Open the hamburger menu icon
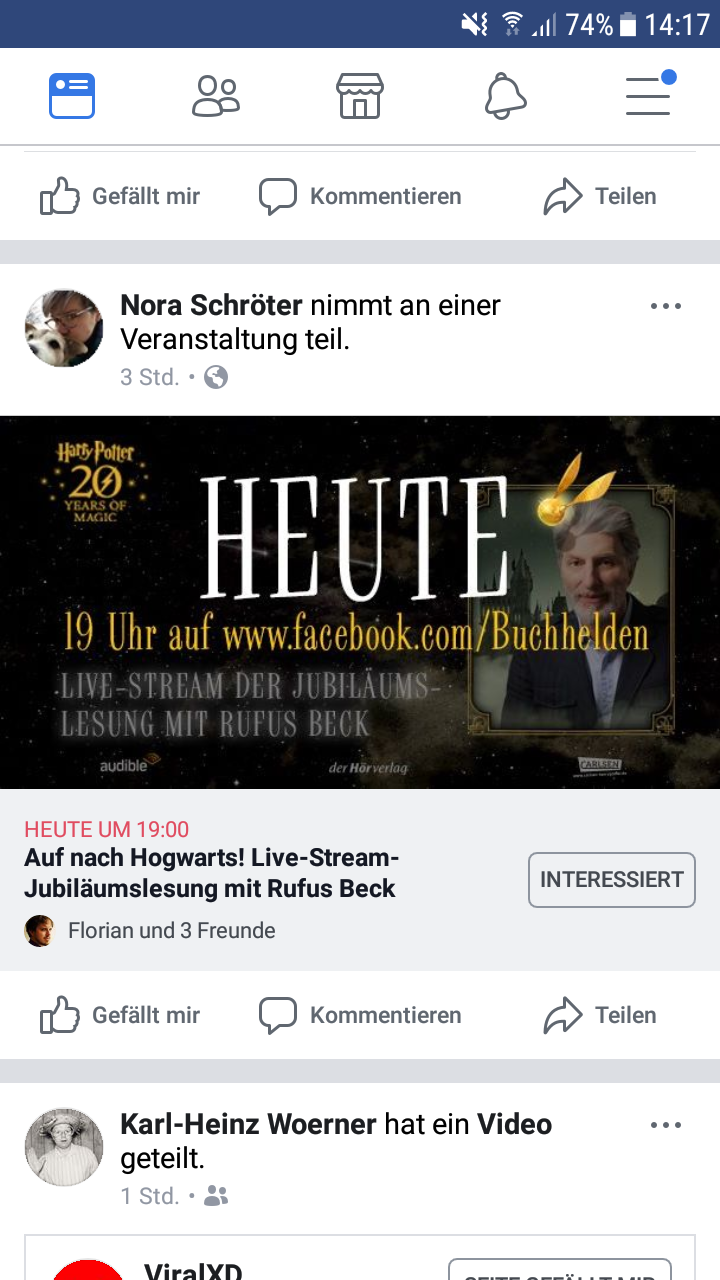 649,94
